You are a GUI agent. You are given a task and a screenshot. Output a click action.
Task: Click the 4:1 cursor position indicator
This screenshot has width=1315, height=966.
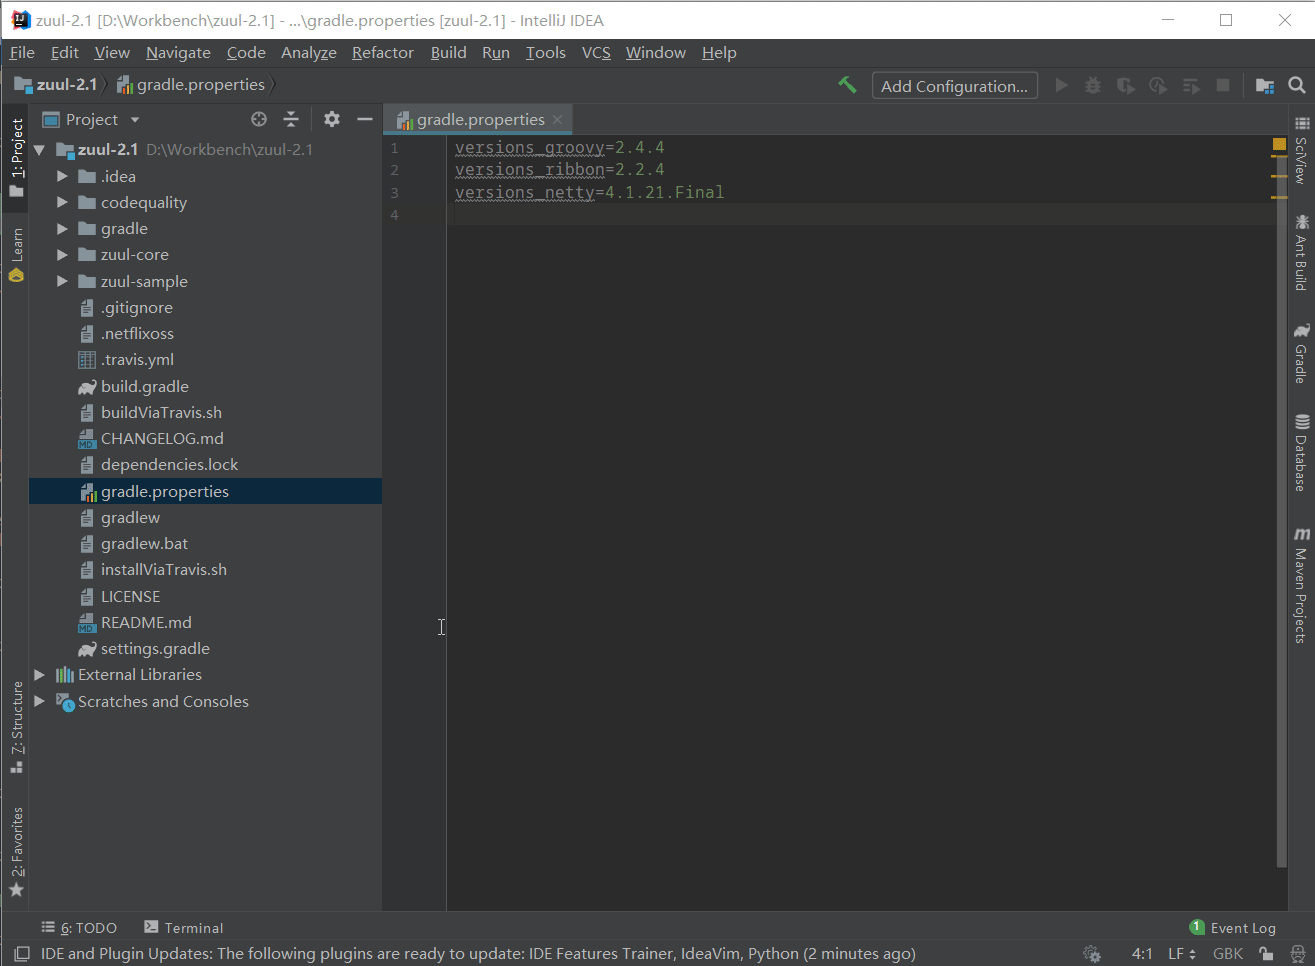[1142, 953]
